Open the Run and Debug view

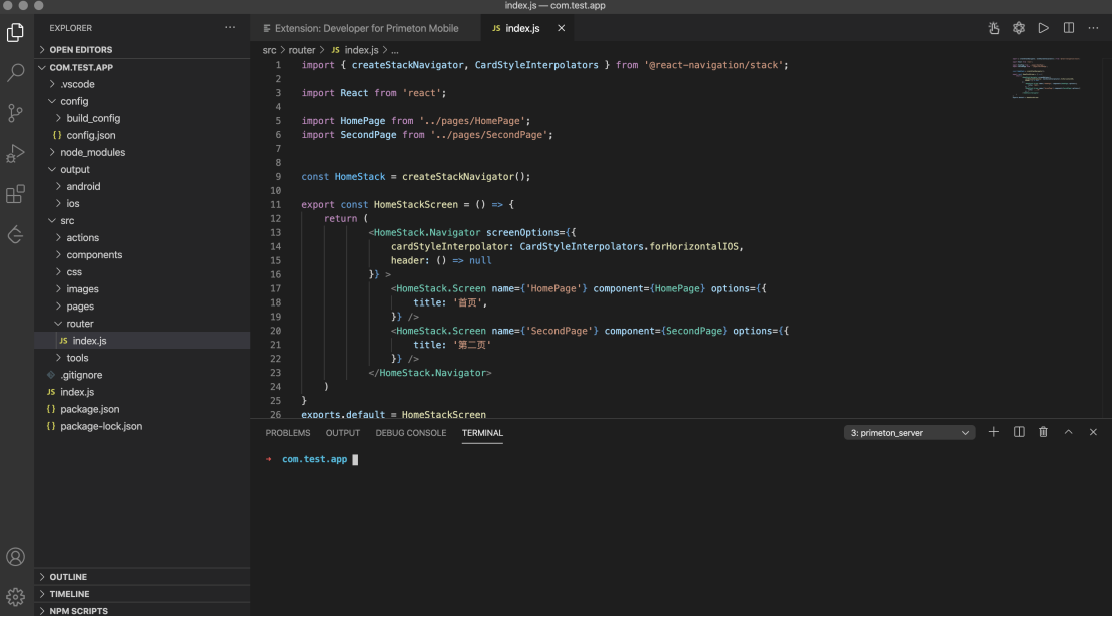click(x=16, y=154)
